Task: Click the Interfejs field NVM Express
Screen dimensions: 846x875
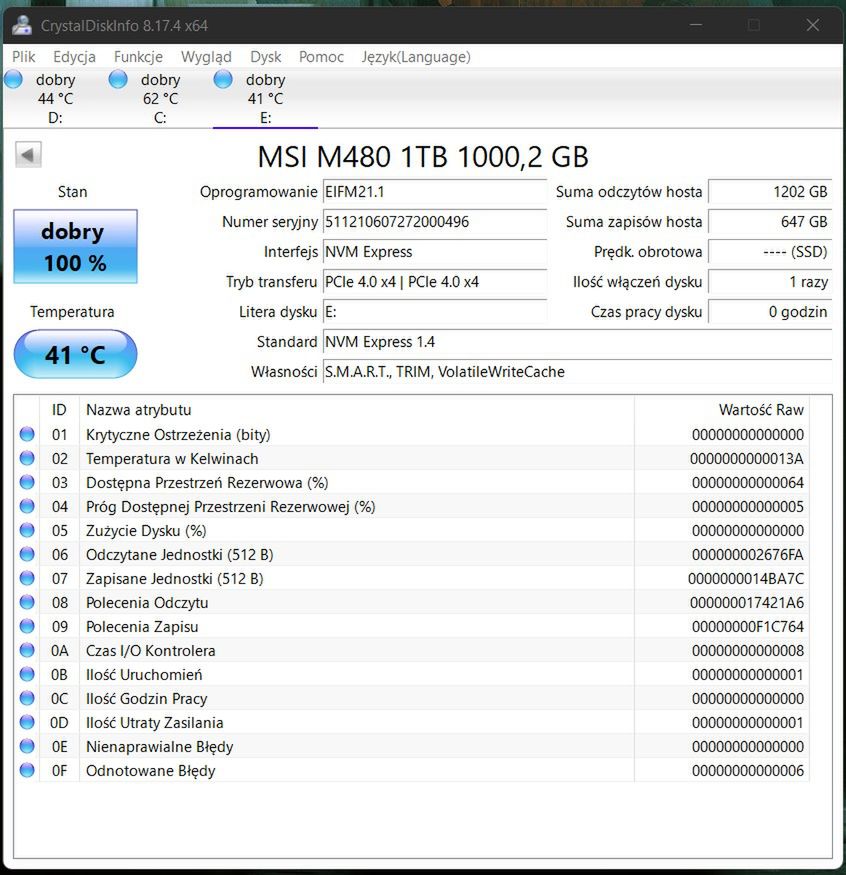Action: pos(434,252)
